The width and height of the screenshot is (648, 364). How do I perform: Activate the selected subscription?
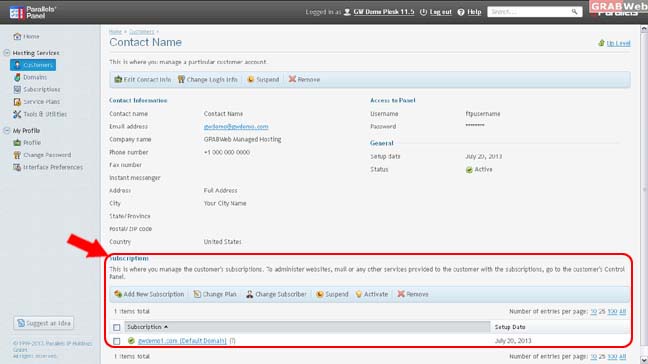click(x=372, y=294)
